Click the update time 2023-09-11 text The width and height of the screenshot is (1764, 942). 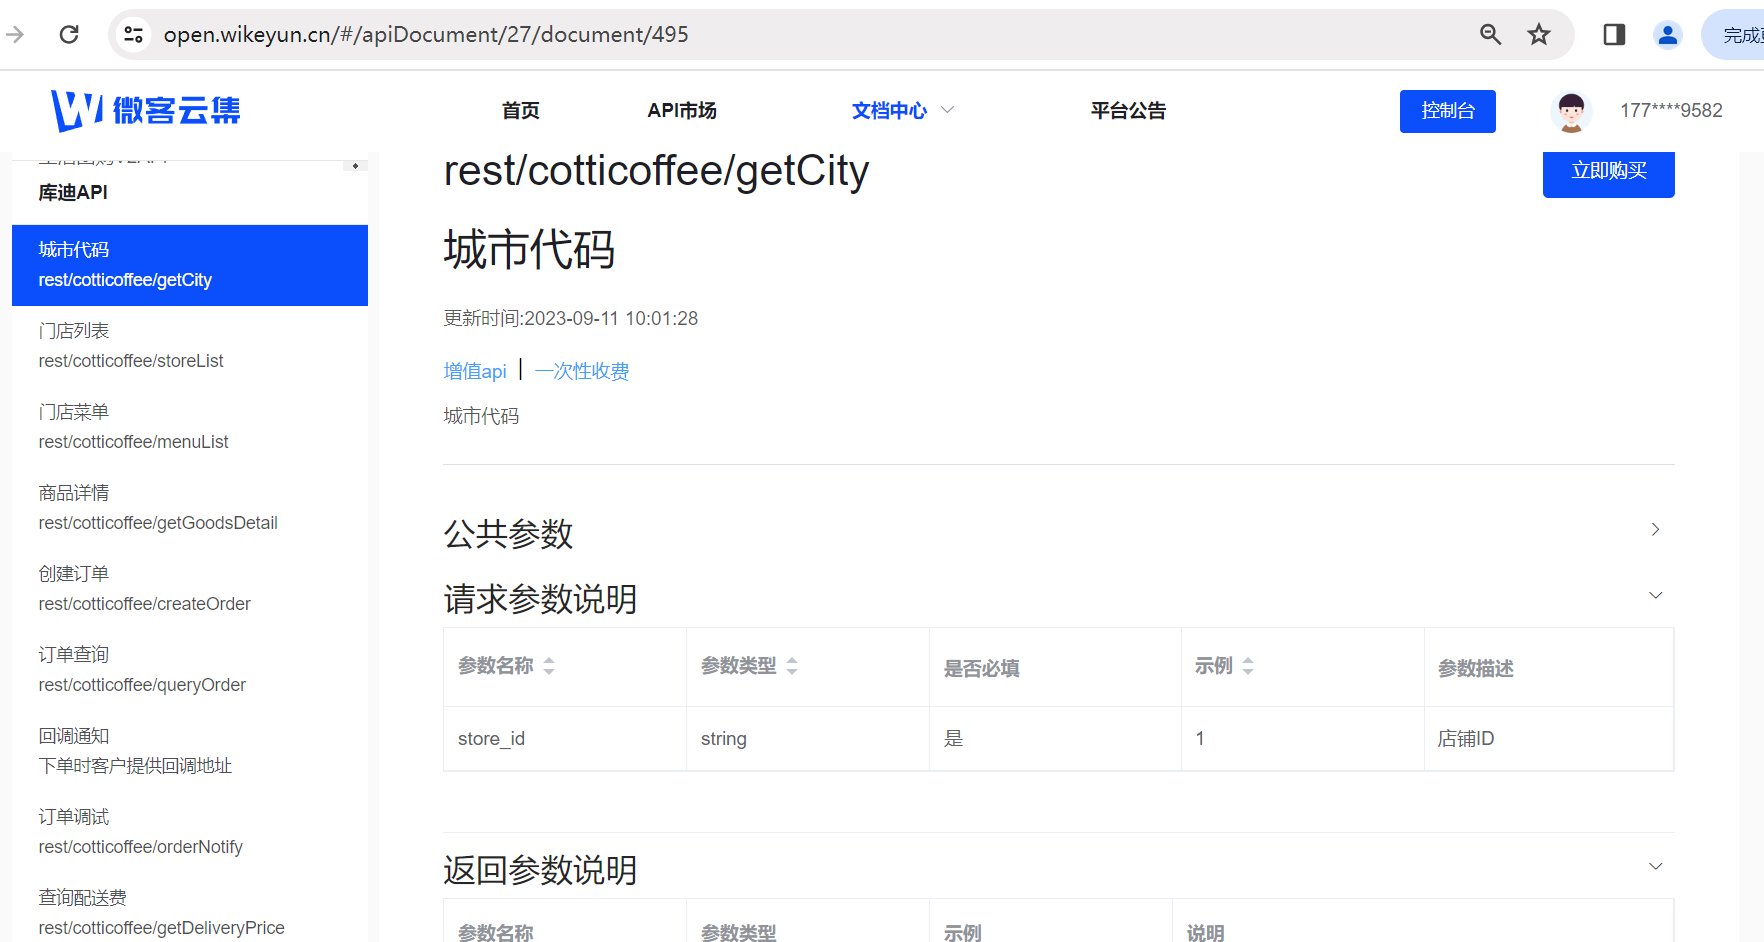(571, 318)
